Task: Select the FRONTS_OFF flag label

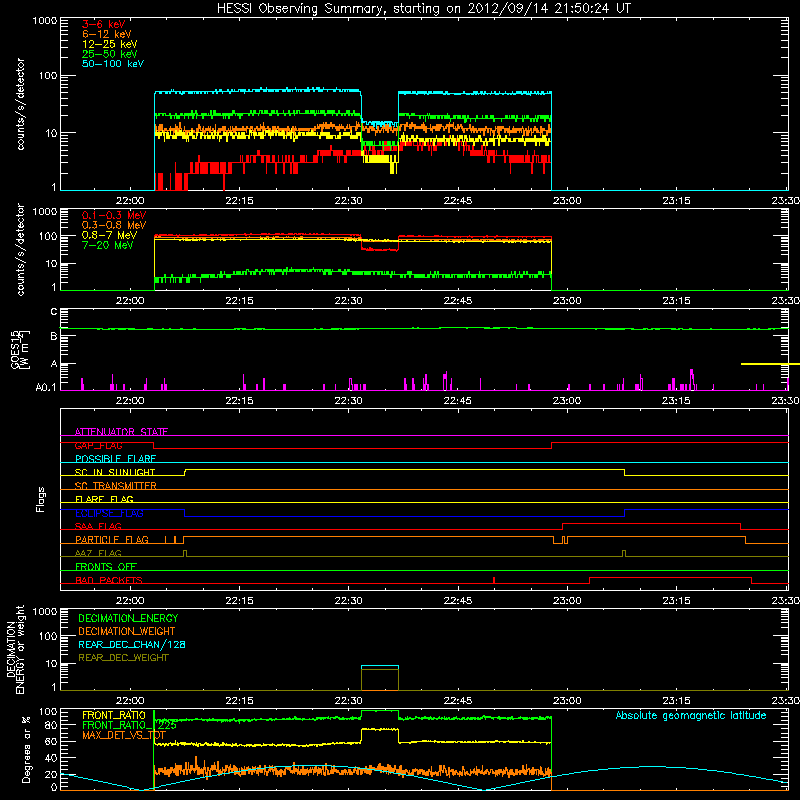Action: [106, 567]
